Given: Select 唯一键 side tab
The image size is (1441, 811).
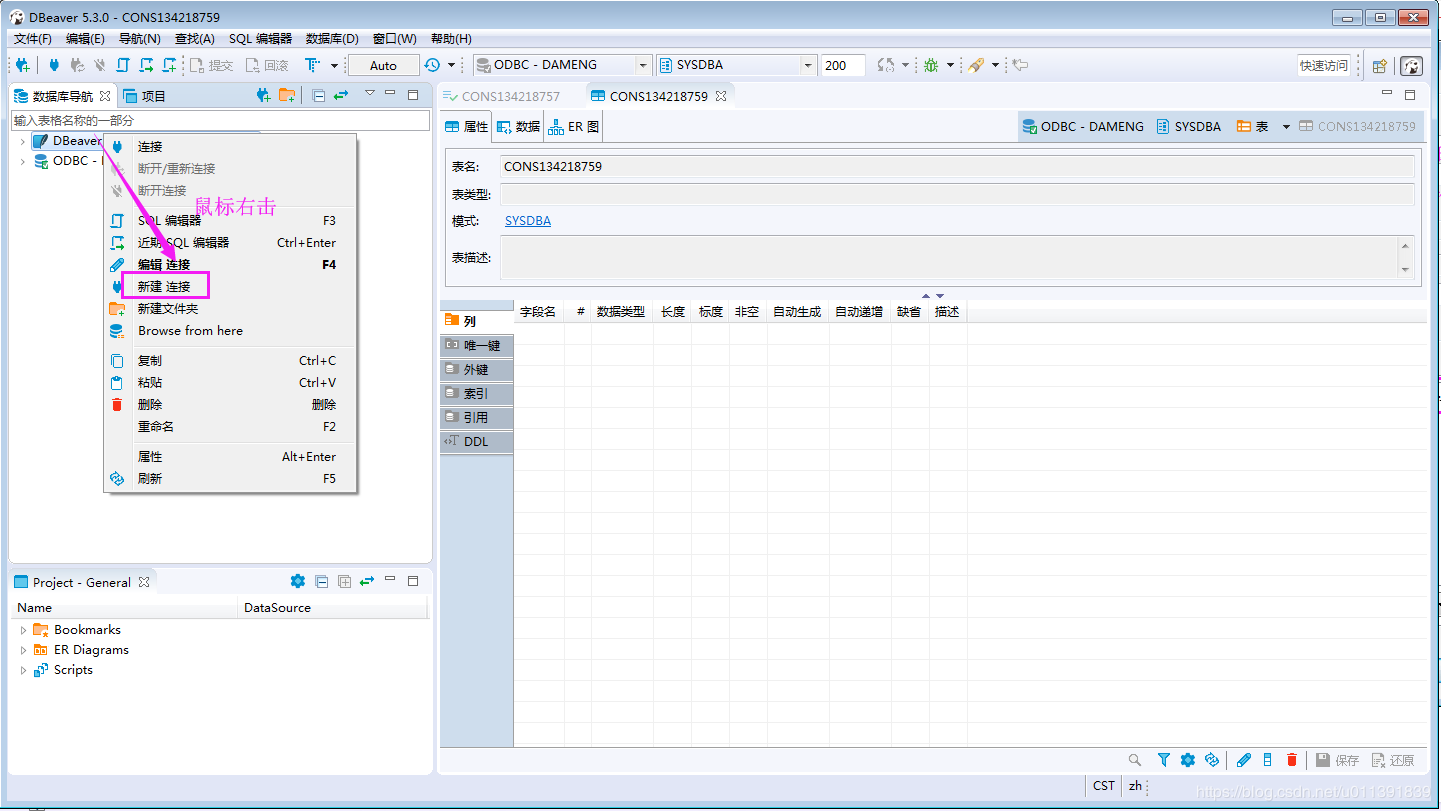Looking at the screenshot, I should coord(476,345).
